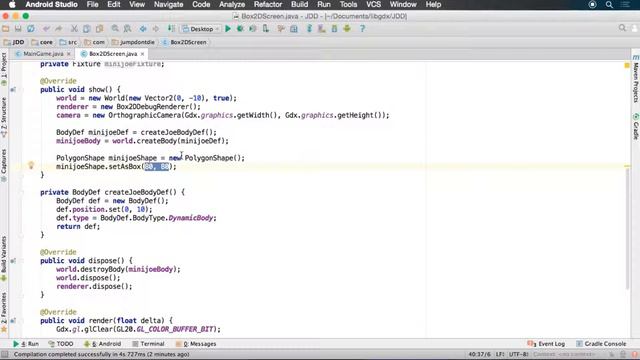Click the Make Project build icon
This screenshot has width=640, height=360.
[x=171, y=29]
